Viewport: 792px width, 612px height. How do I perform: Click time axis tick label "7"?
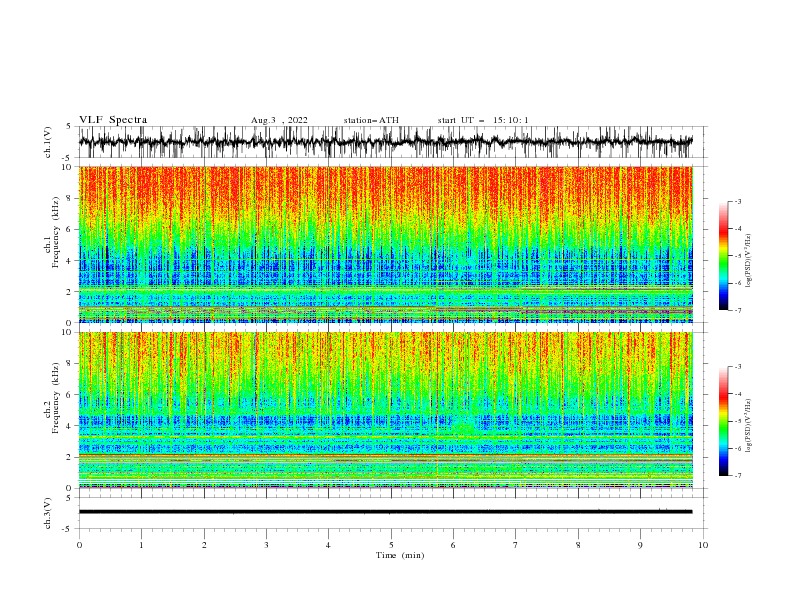[516, 545]
